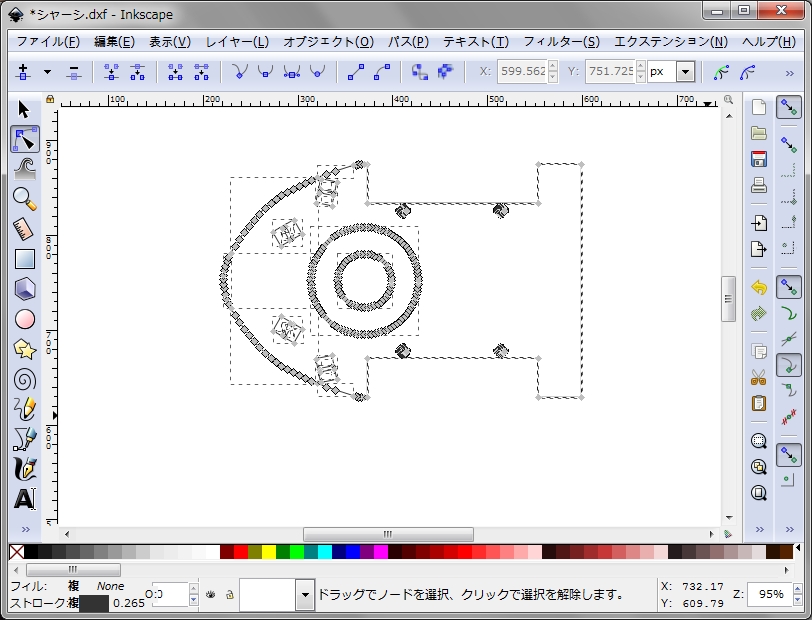Toggle snap other points button

(x=789, y=454)
